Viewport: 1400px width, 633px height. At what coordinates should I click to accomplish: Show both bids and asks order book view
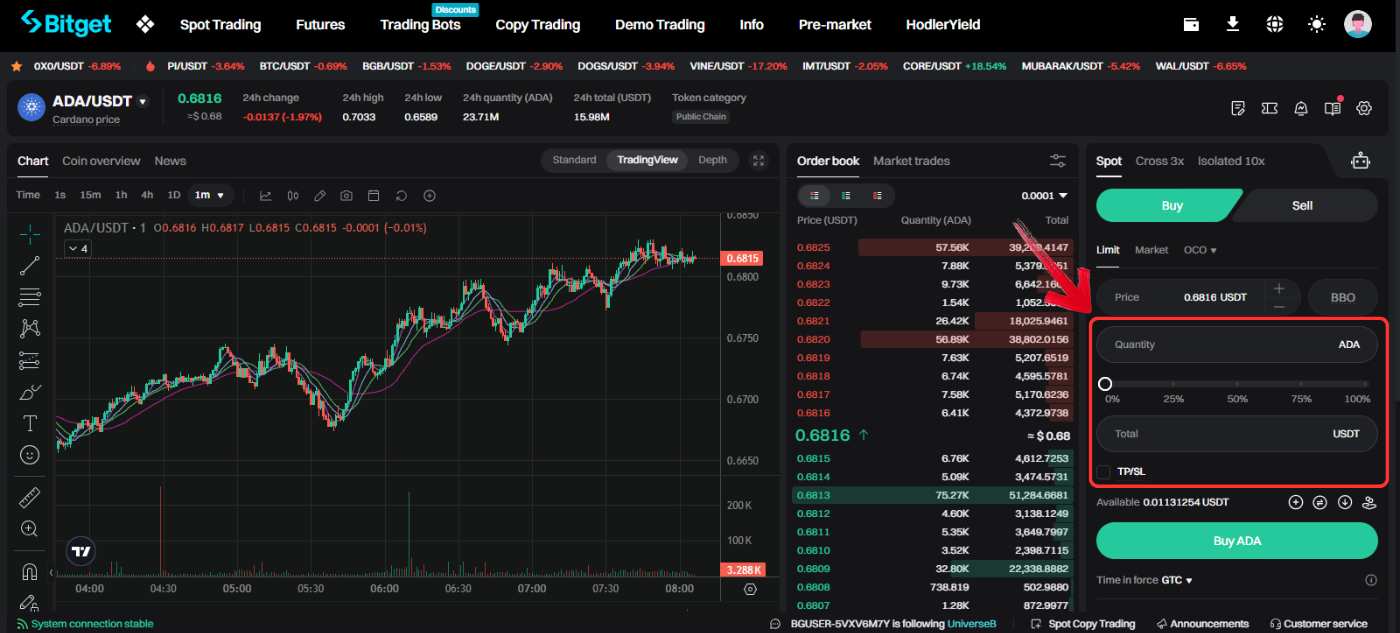click(x=815, y=196)
